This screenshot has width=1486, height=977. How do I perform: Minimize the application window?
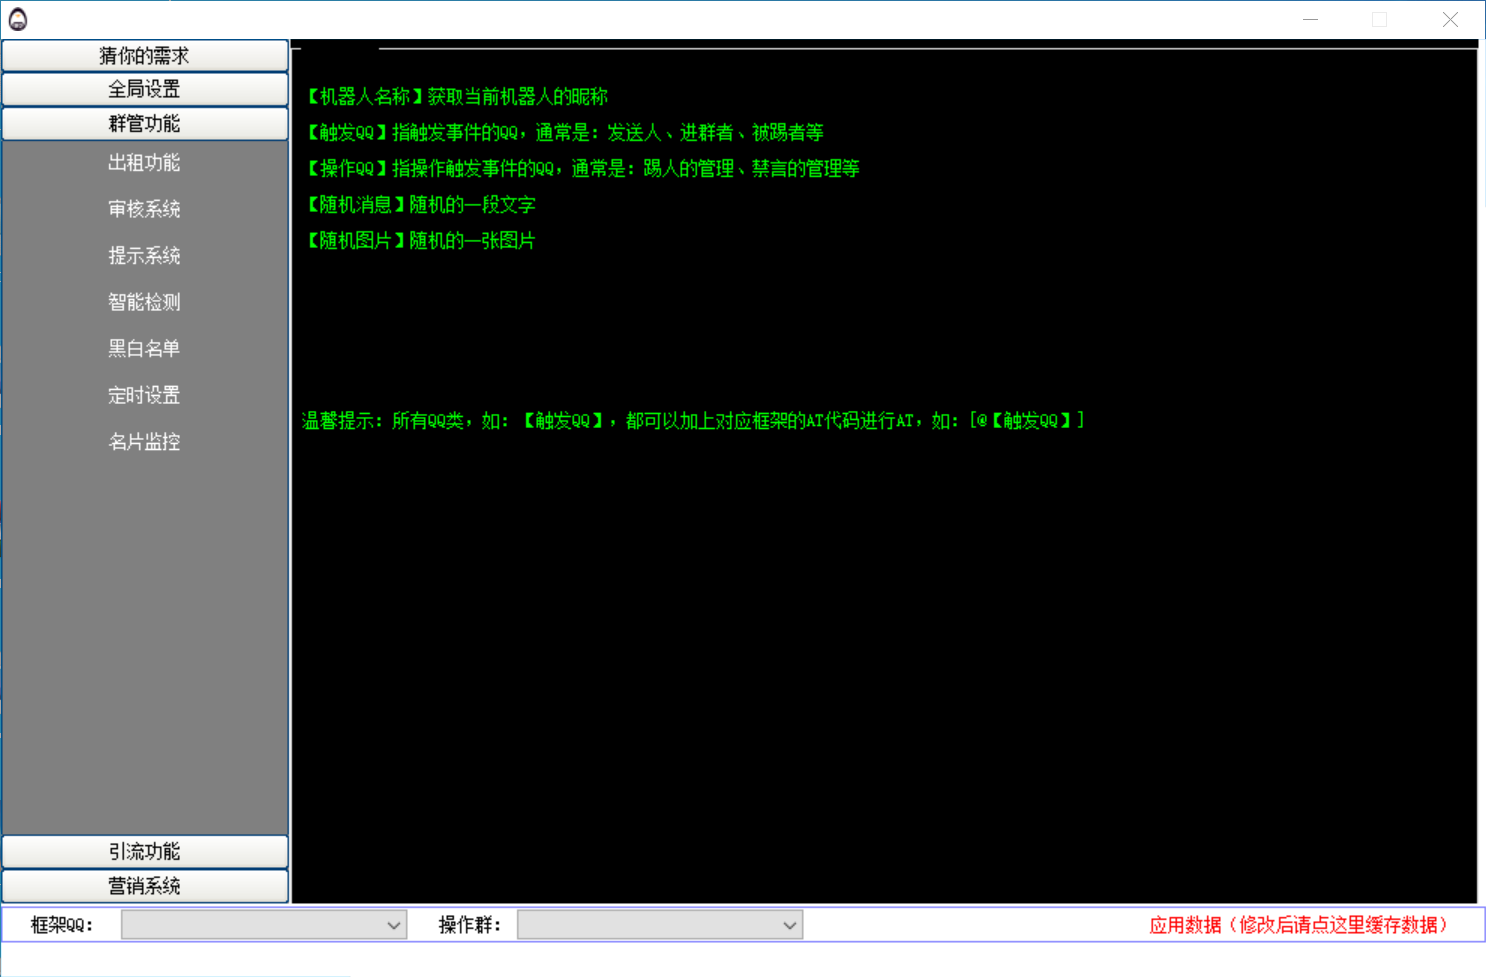[1311, 19]
